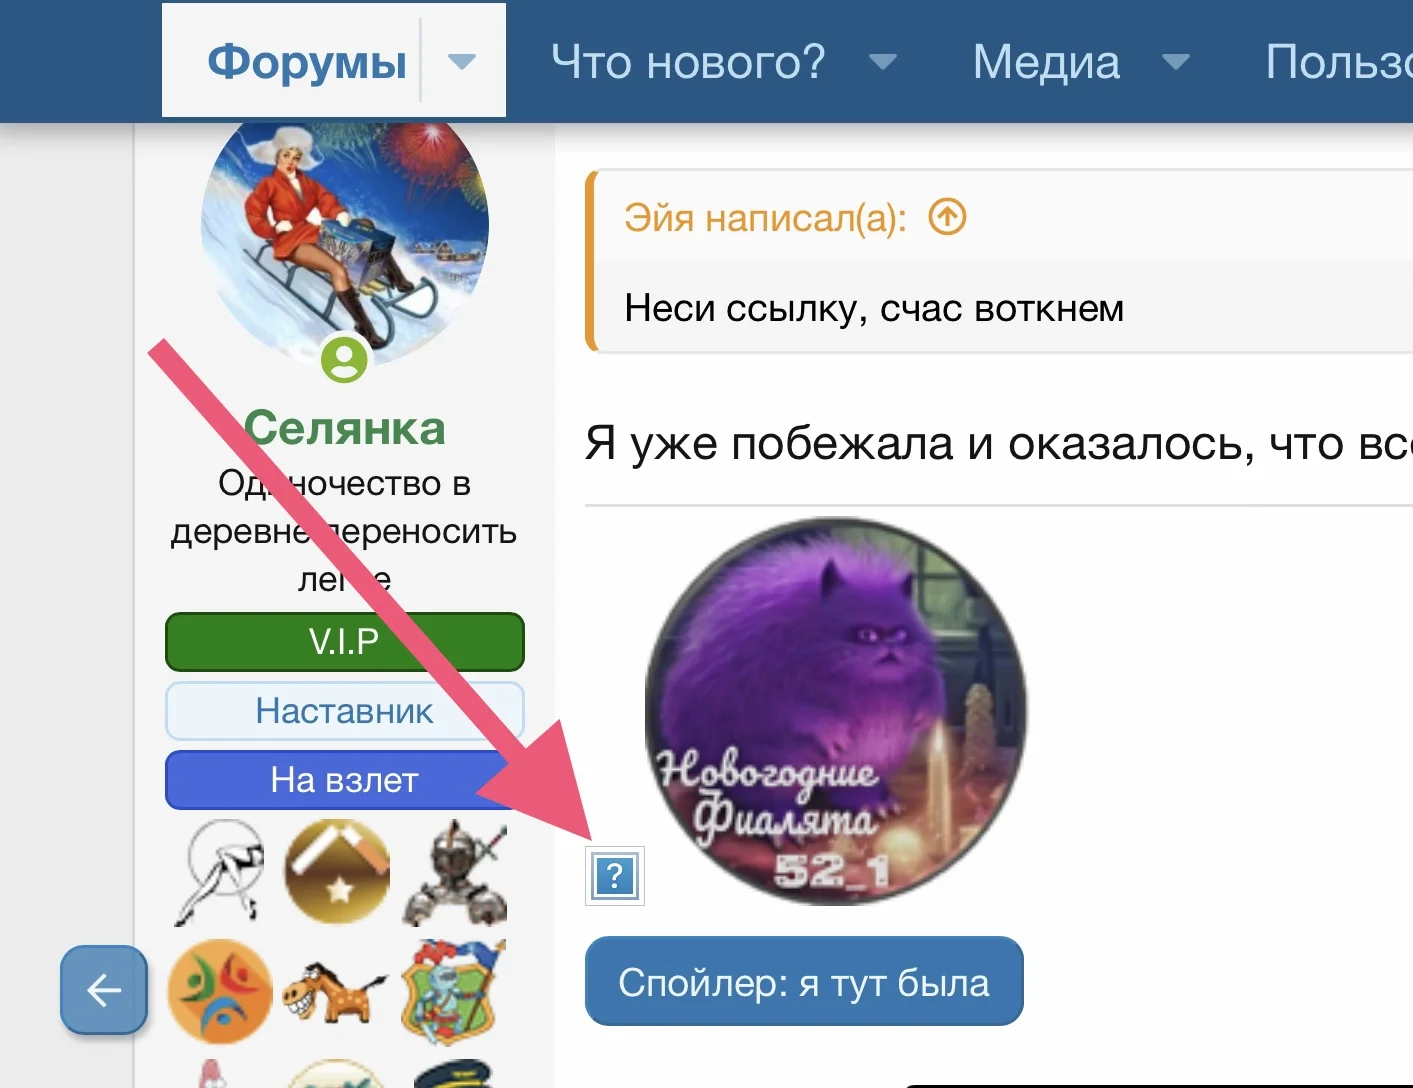Click the green online status user icon
Viewport: 1413px width, 1088px height.
point(344,358)
